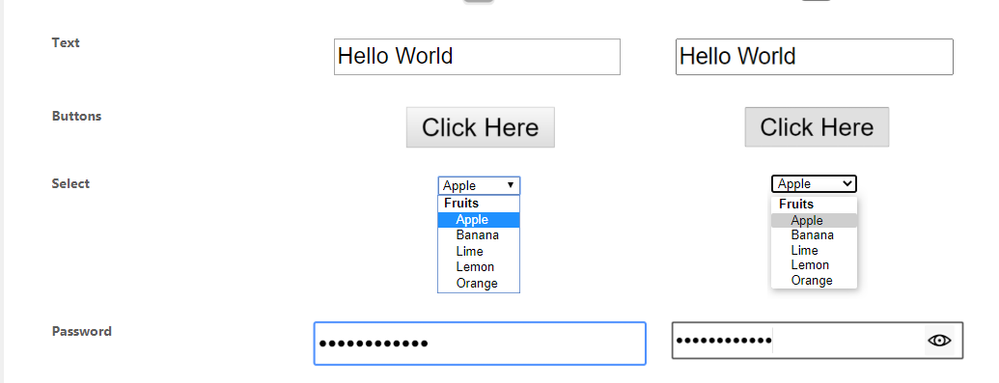
Task: Click the right Click Here button
Action: tap(817, 127)
